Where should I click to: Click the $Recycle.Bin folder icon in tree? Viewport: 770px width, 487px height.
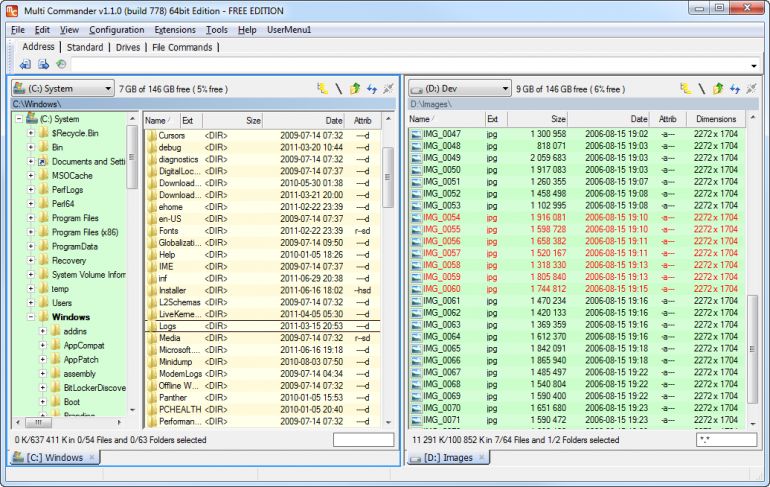click(44, 133)
